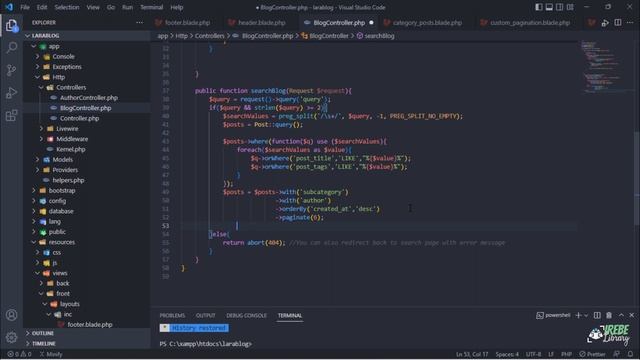Click the editor vertical scrollbar
Viewport: 640px width, 360px height.
click(x=637, y=178)
